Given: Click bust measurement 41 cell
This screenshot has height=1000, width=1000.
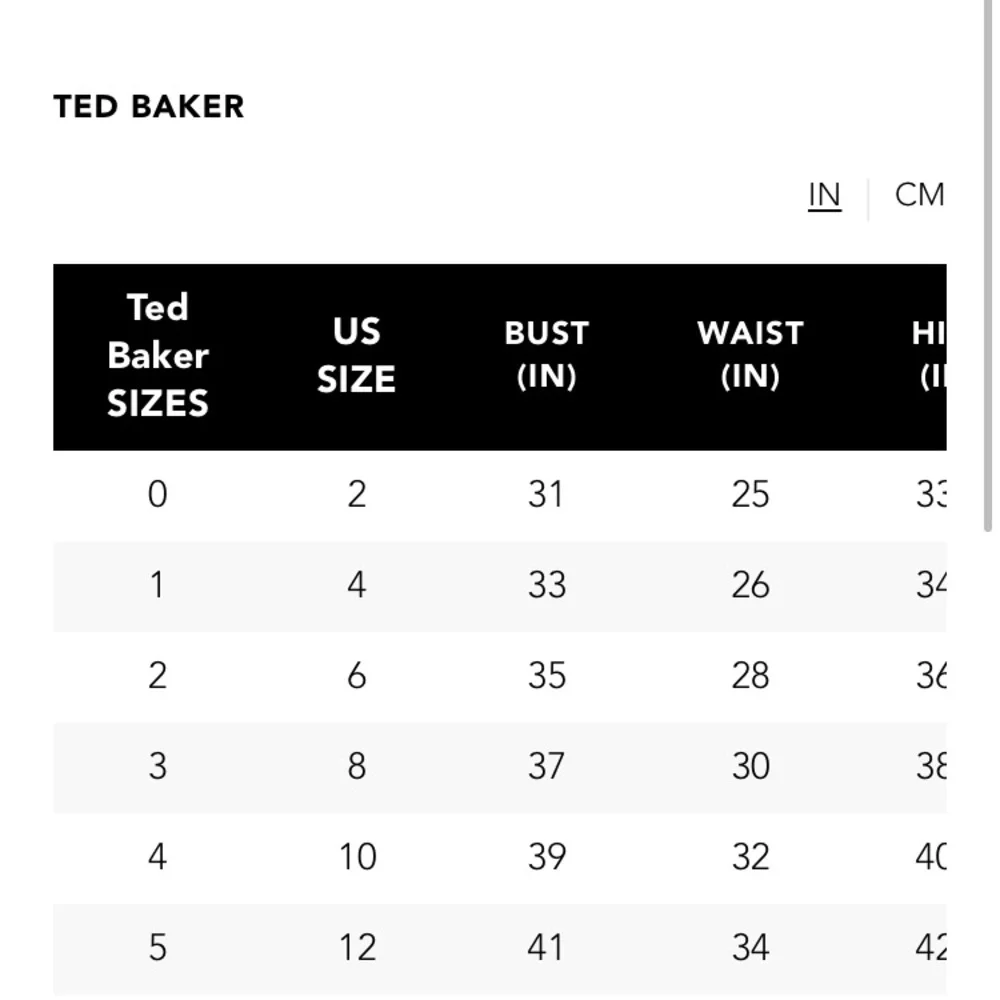Looking at the screenshot, I should point(546,946).
